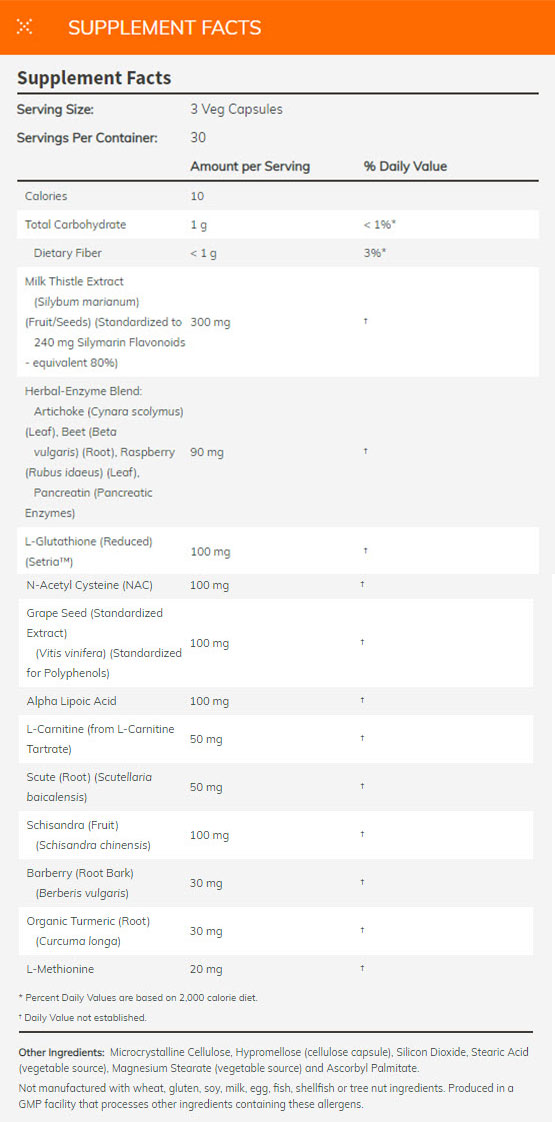
Task: Click the % Daily Value column header
Action: 405,166
